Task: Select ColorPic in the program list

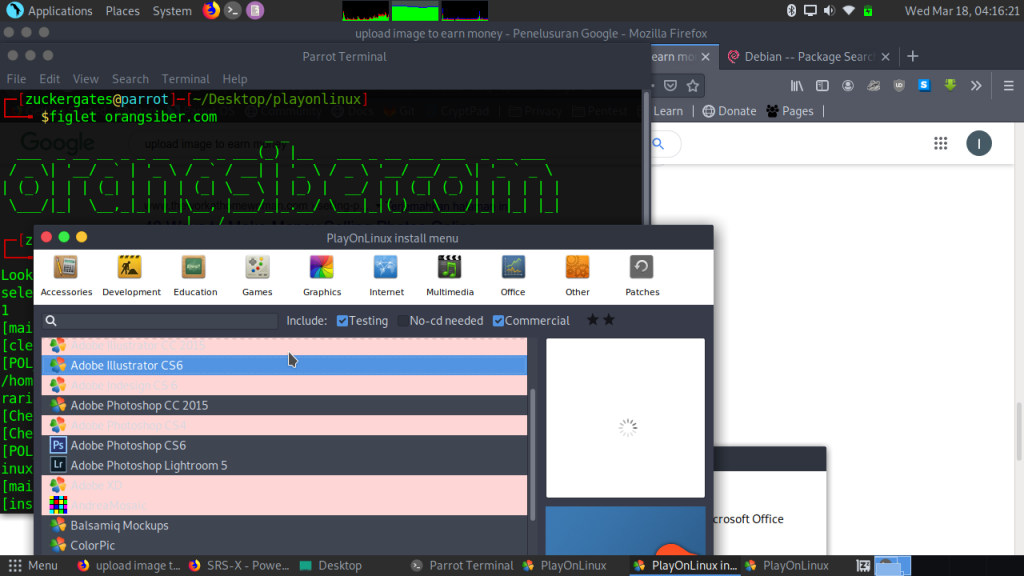Action: [284, 545]
